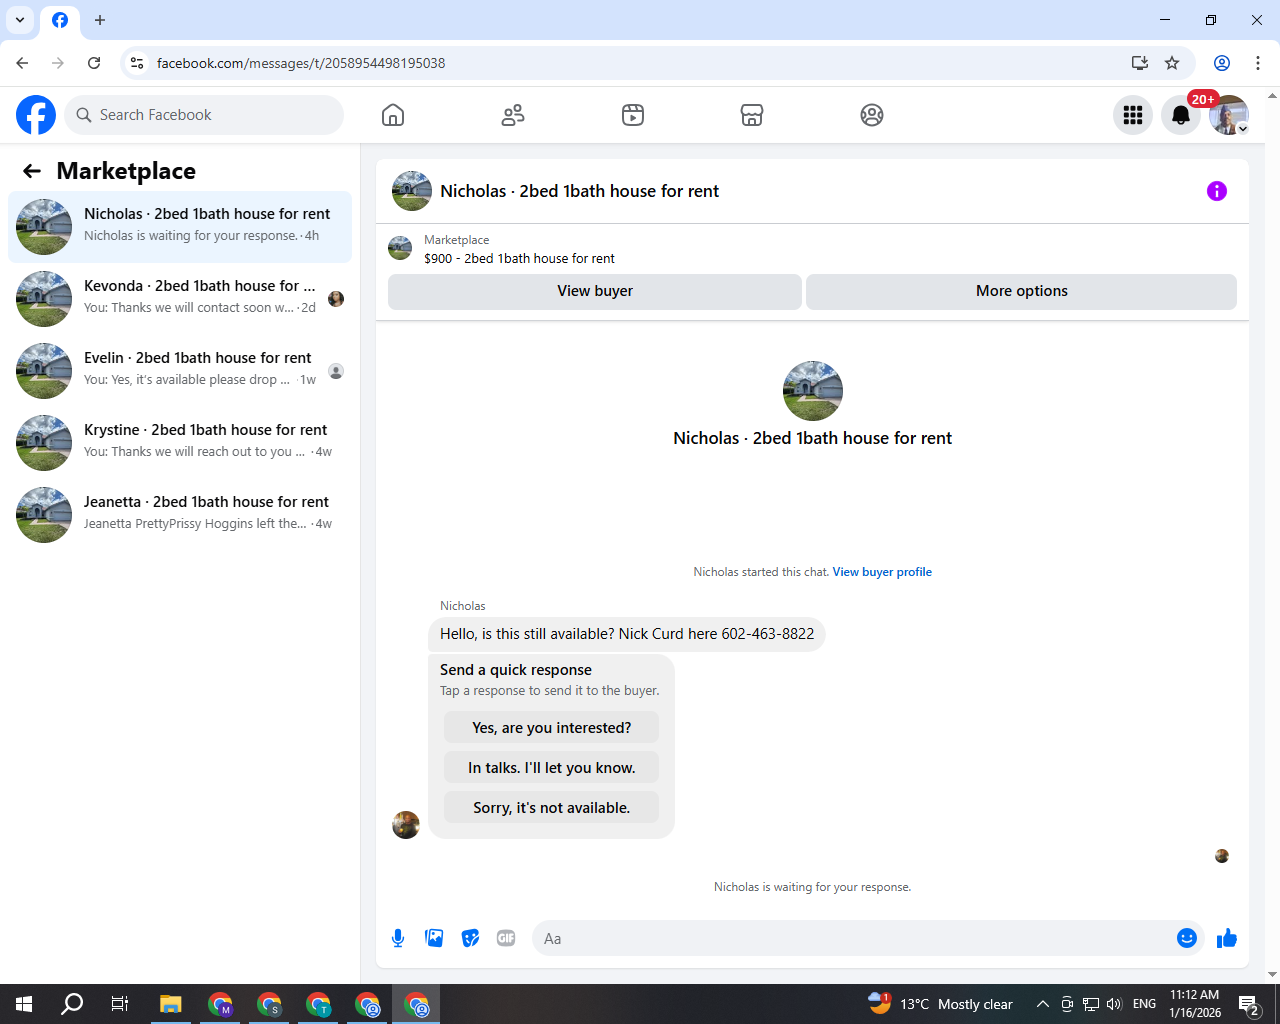Click the message "Hello, is this still available?"
The height and width of the screenshot is (1024, 1280).
click(x=627, y=634)
